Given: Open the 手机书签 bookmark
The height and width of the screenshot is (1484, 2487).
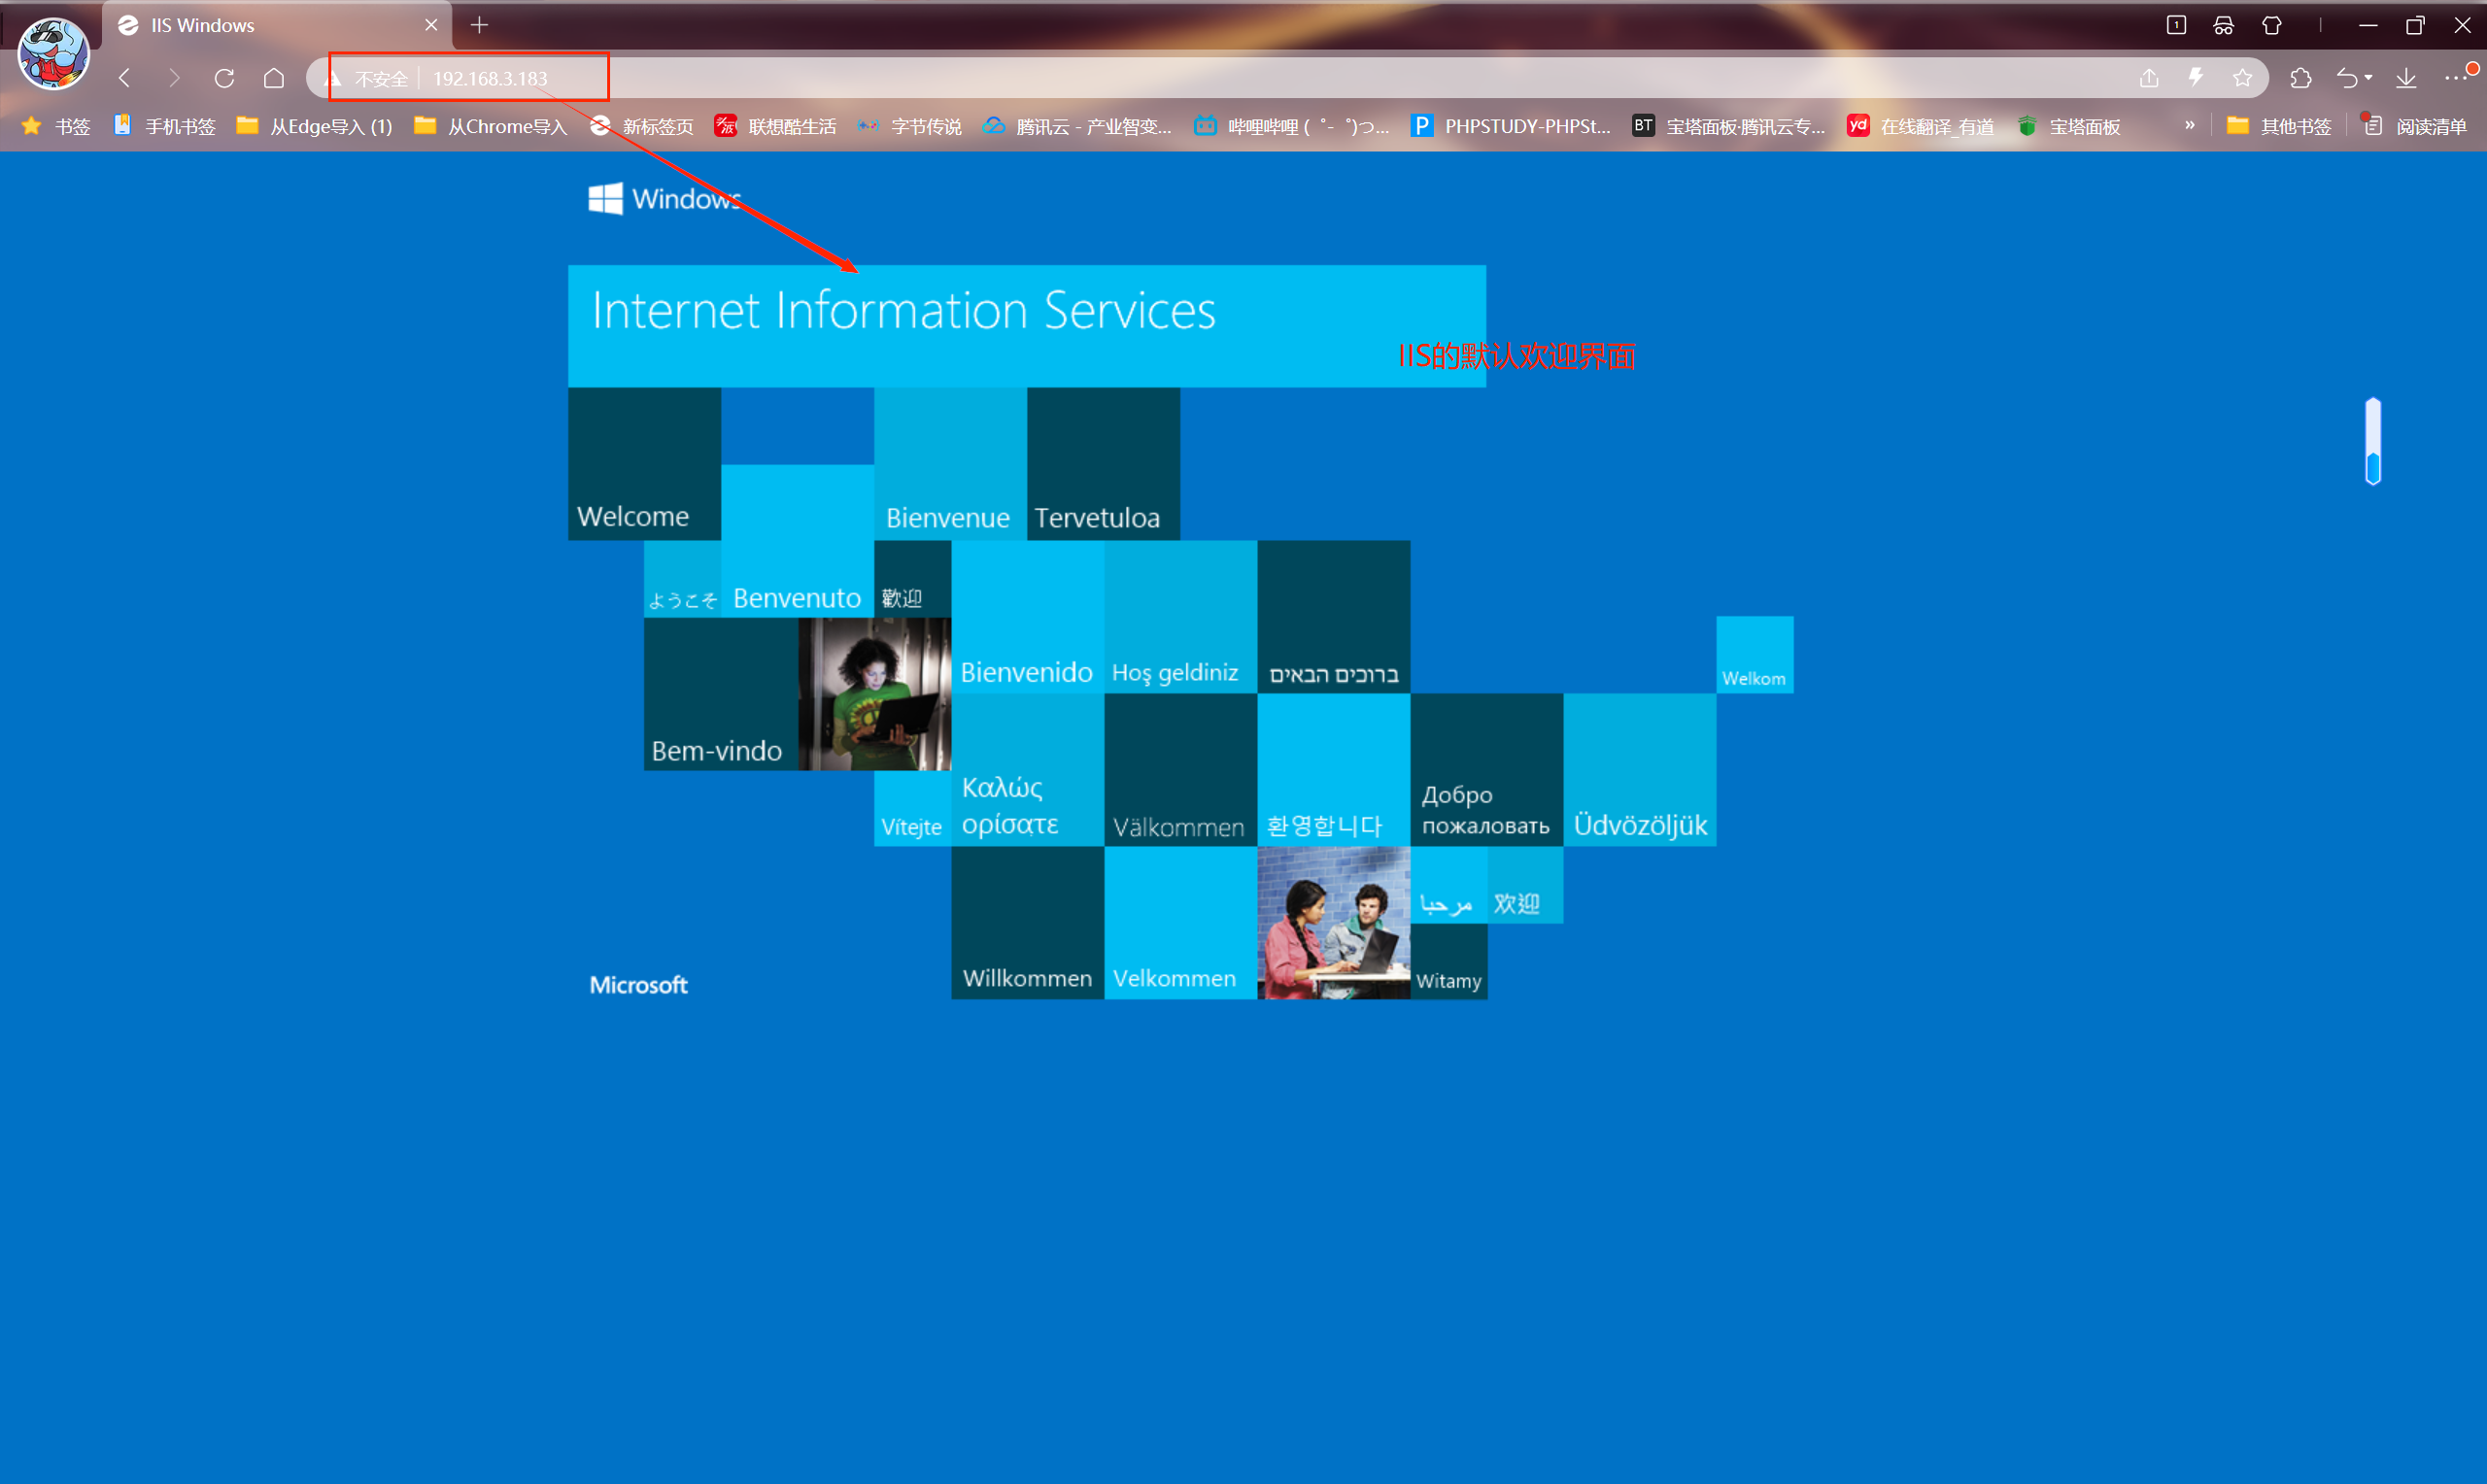Looking at the screenshot, I should (x=165, y=126).
